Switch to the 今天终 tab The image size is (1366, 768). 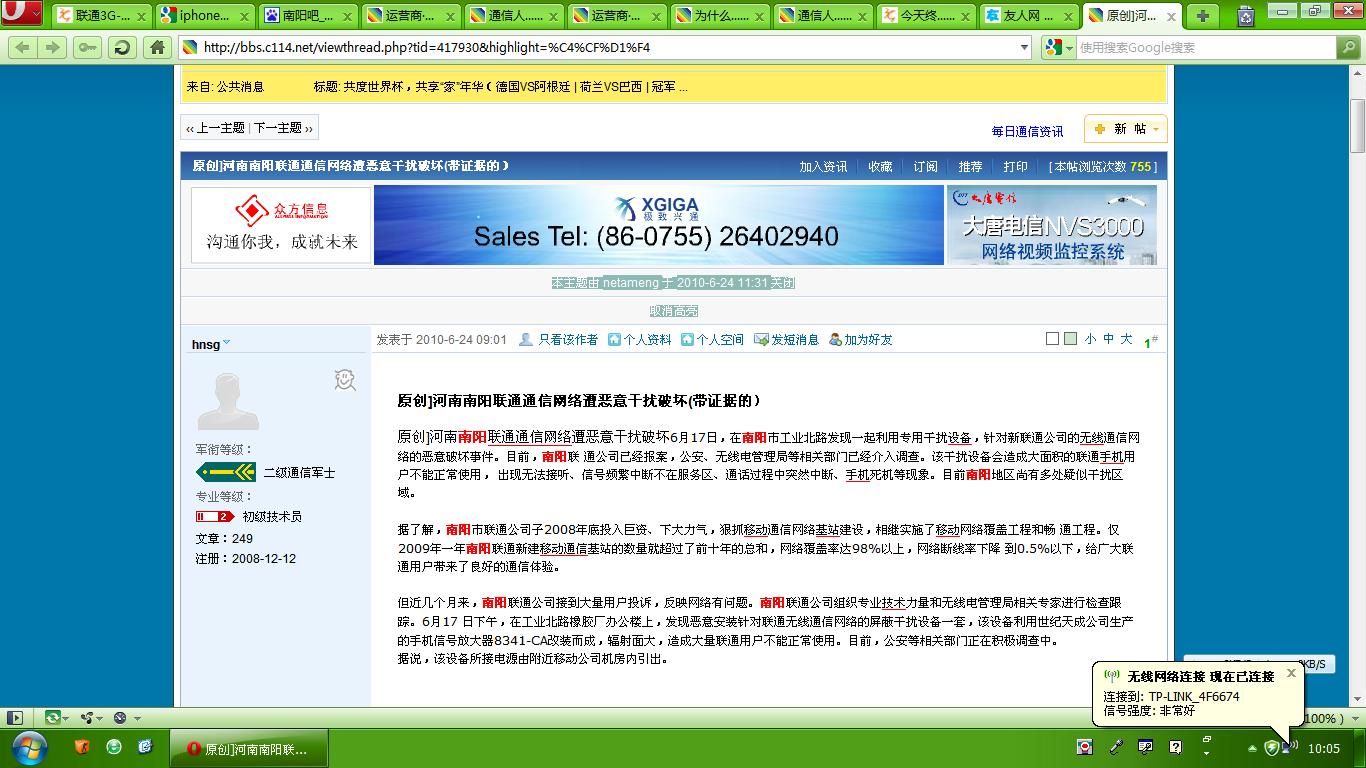tap(926, 16)
